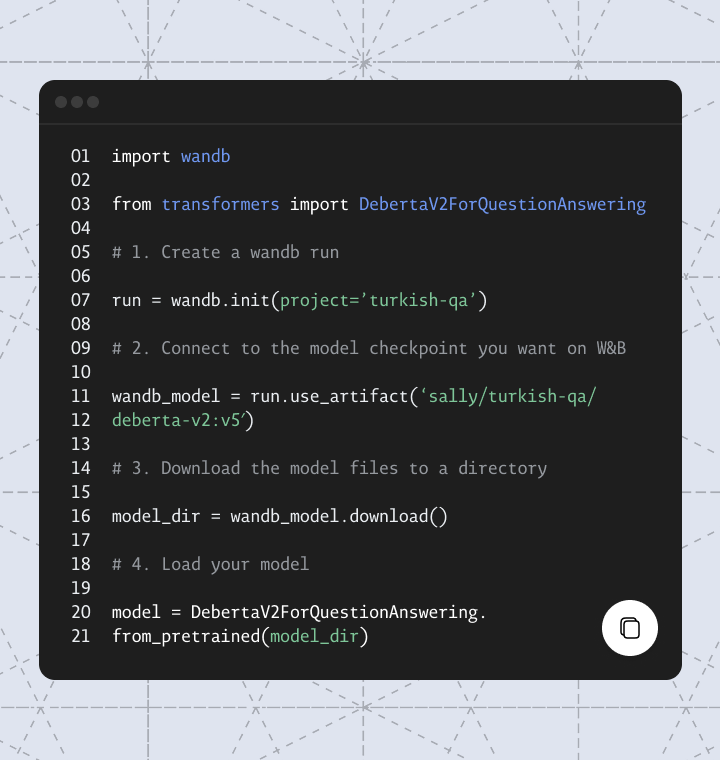Click the 'import wandb' line
This screenshot has height=760, width=720.
coord(171,157)
